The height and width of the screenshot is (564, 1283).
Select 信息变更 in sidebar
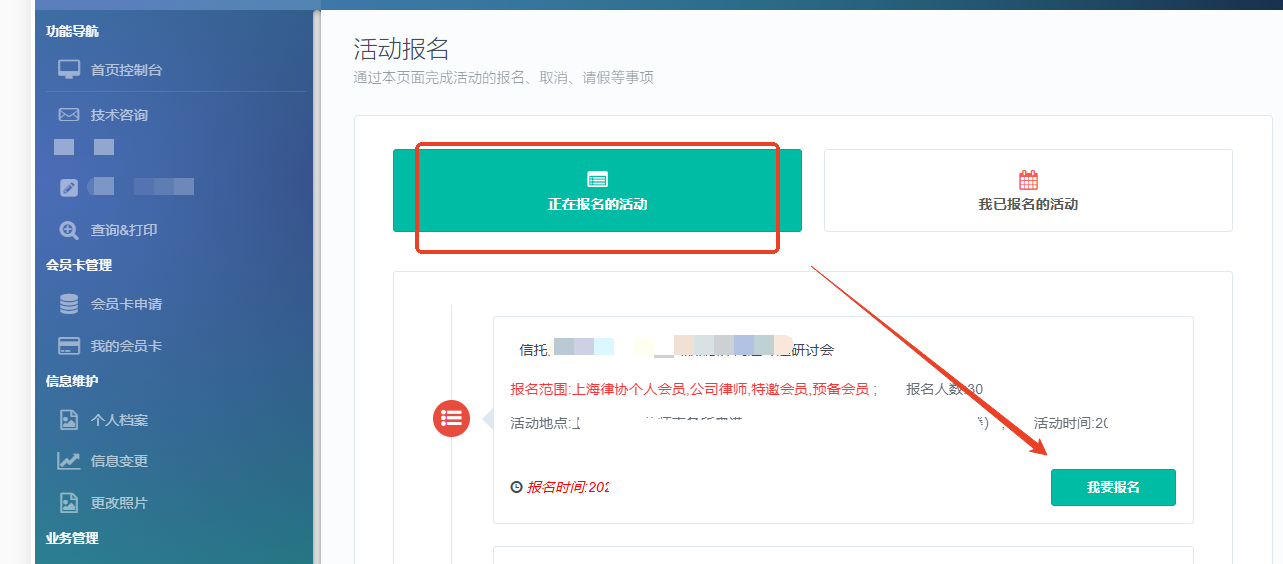pyautogui.click(x=119, y=461)
